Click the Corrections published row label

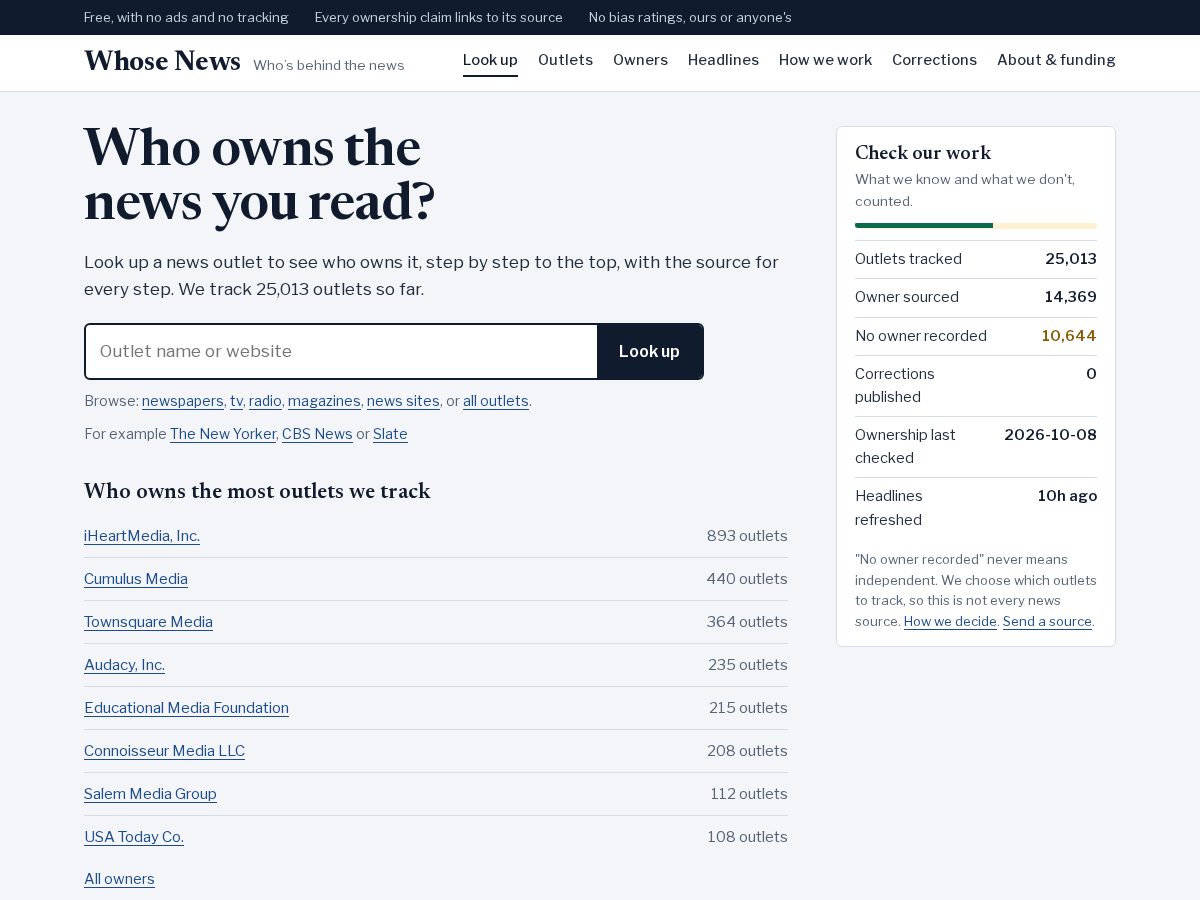point(895,385)
